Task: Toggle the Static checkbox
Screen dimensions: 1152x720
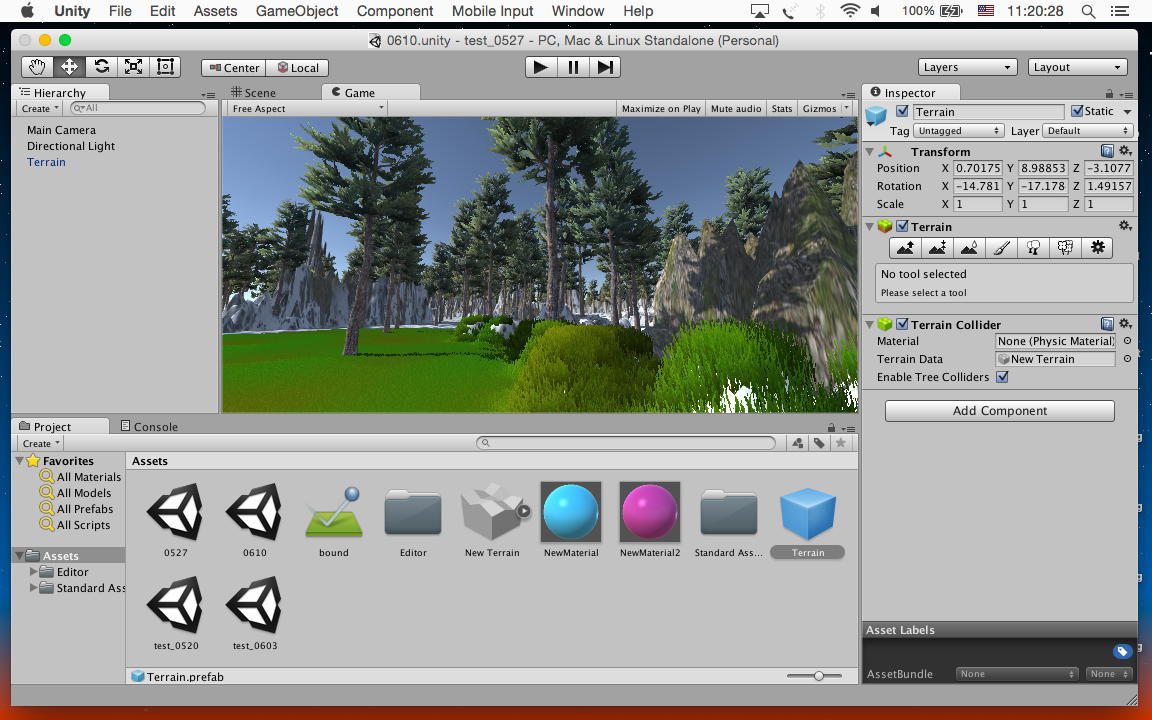Action: [x=1077, y=112]
